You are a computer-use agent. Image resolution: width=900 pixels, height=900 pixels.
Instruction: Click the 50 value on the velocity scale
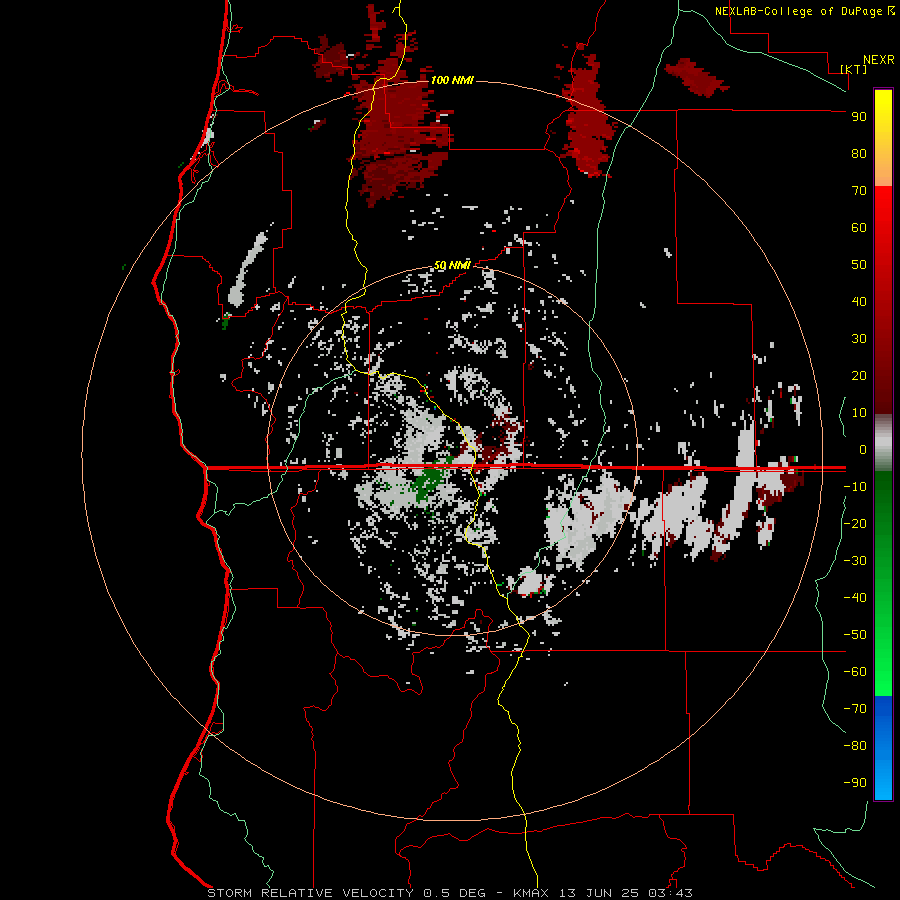tap(859, 265)
